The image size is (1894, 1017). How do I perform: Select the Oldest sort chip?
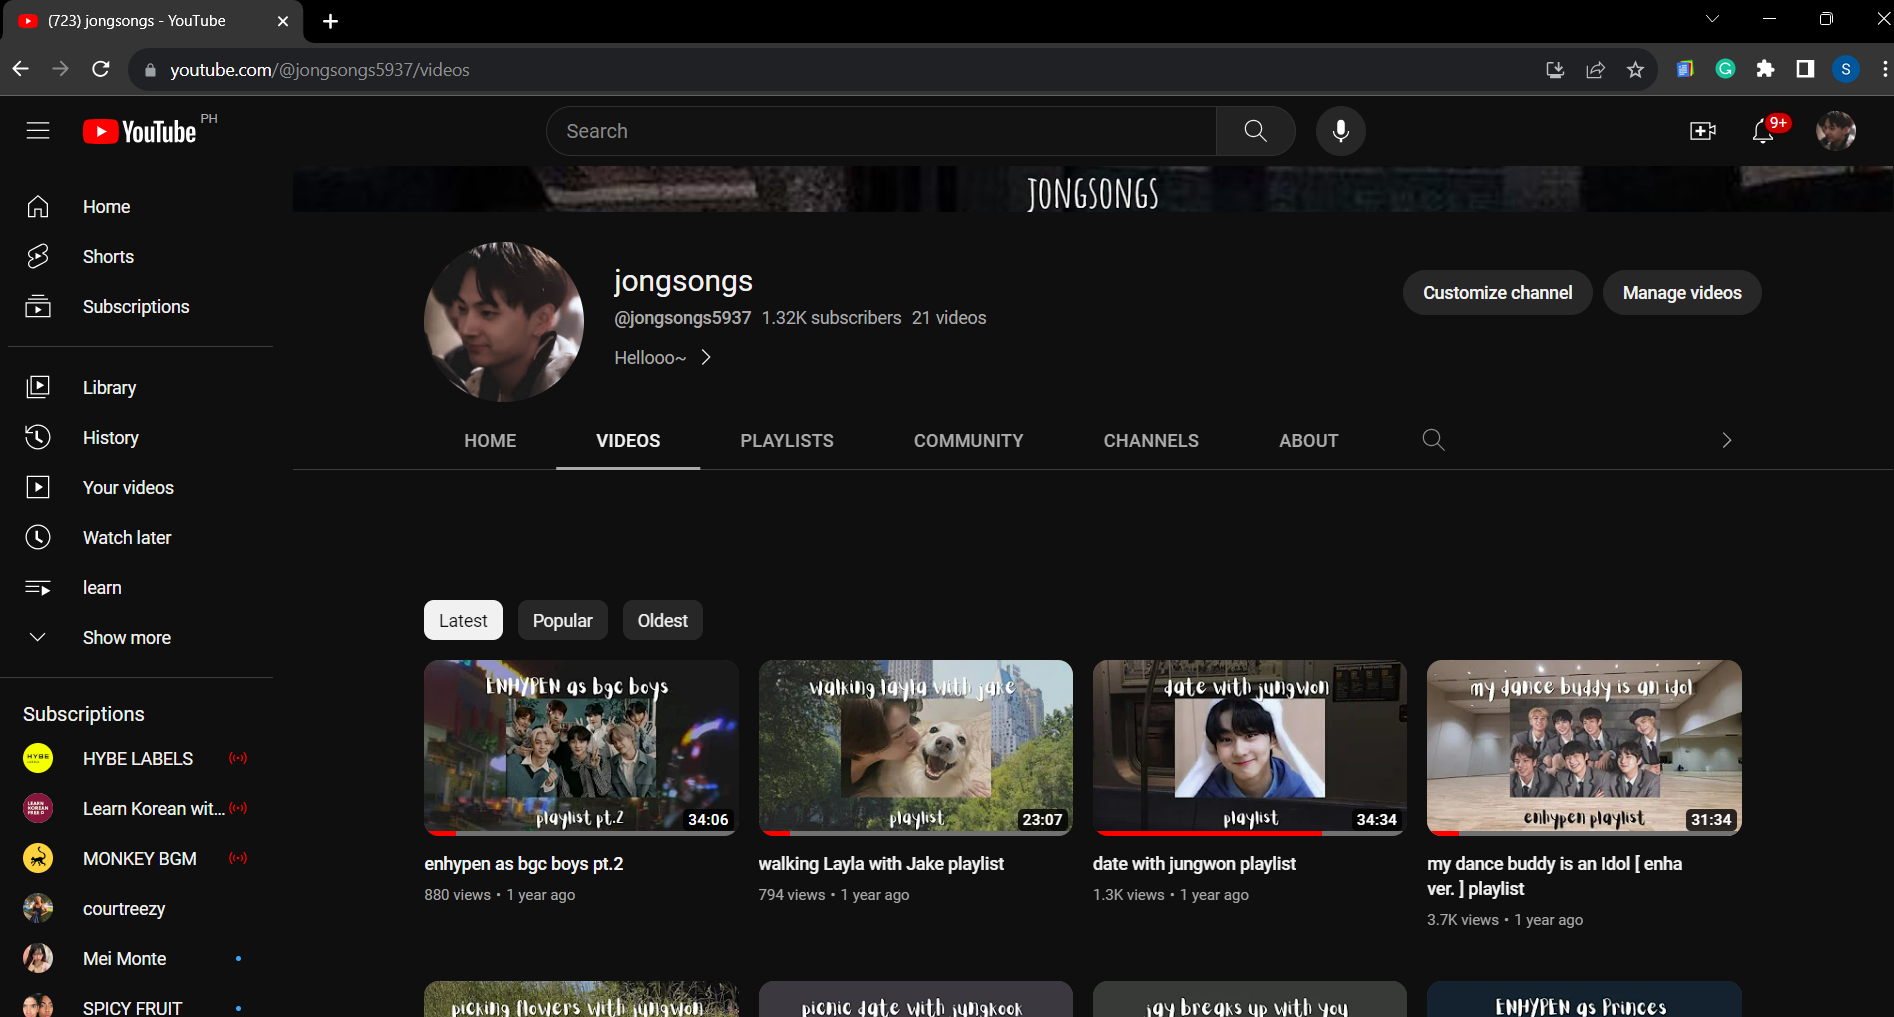pos(662,620)
